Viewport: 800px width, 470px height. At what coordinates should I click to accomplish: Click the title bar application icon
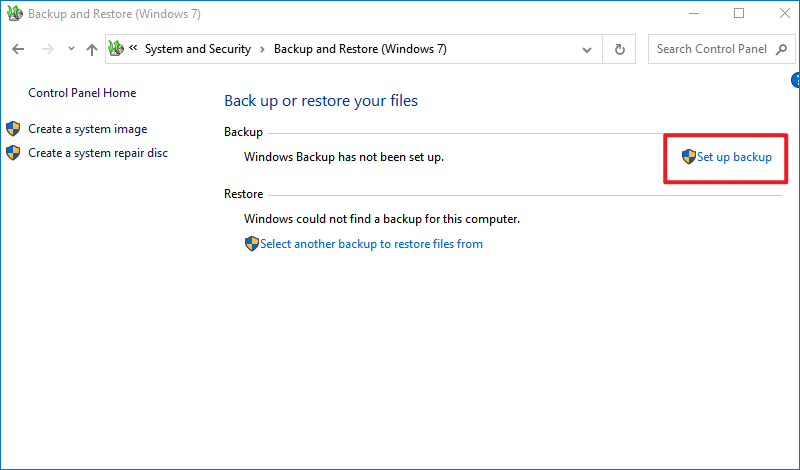14,14
